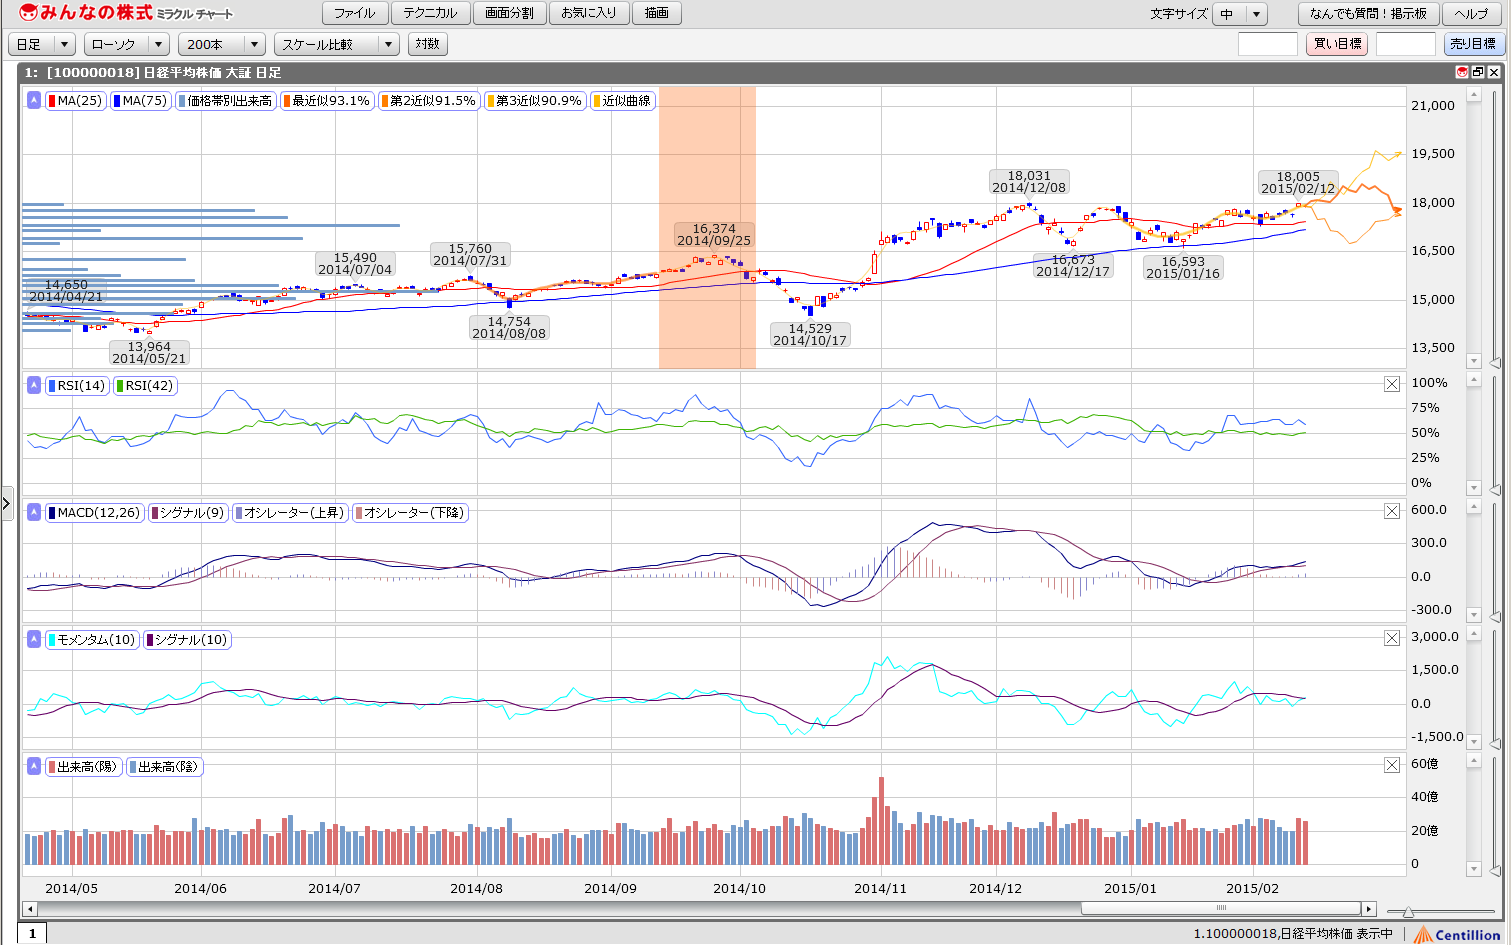Click the restore window icon on chart panel
This screenshot has width=1511, height=945.
1478,72
